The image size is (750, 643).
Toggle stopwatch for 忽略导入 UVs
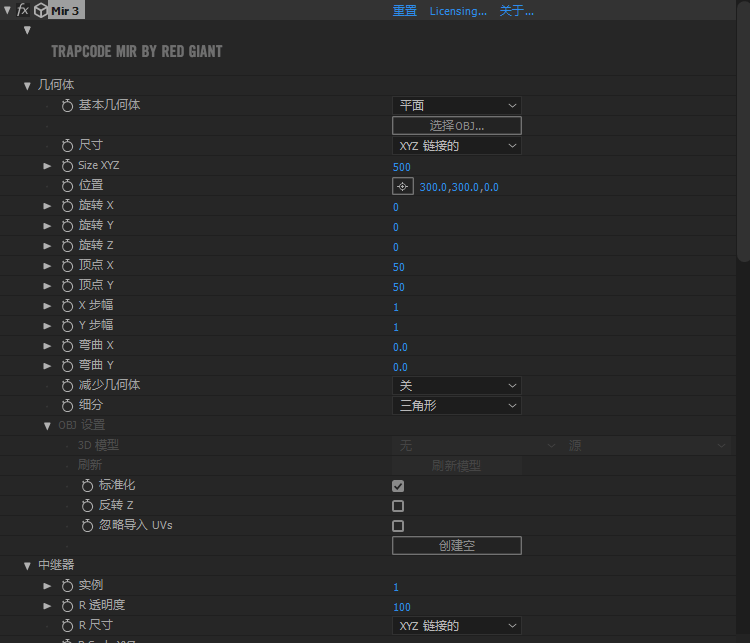pos(87,526)
